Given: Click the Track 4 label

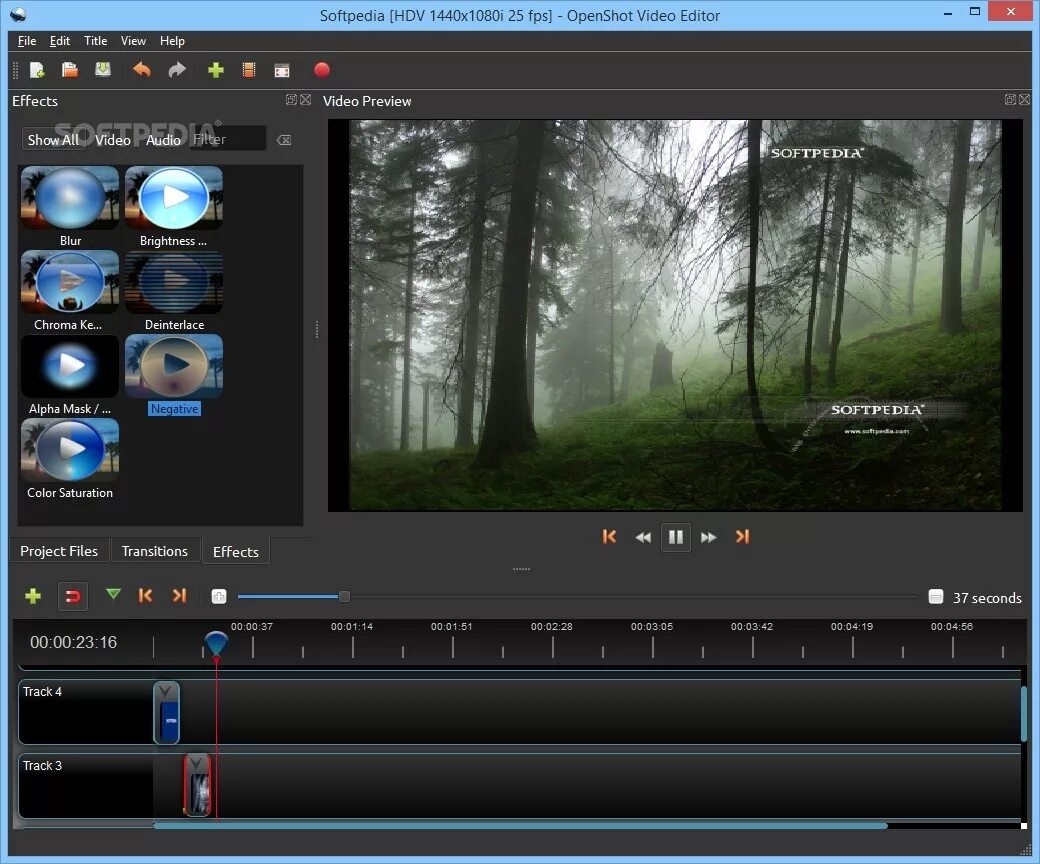Looking at the screenshot, I should (42, 692).
